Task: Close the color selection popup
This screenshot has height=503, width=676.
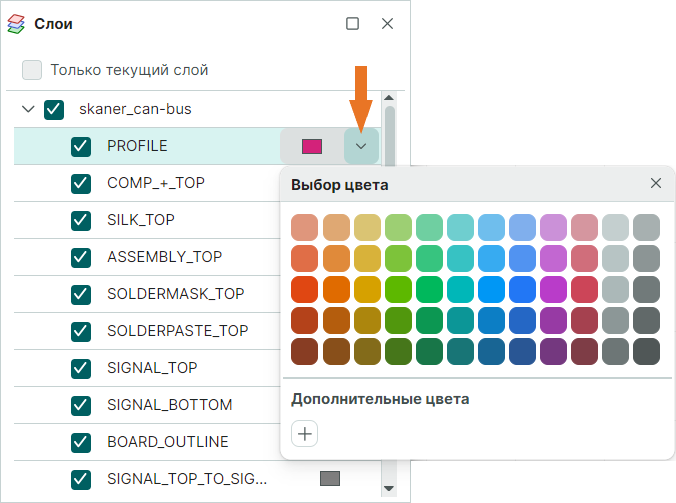Action: click(x=656, y=183)
